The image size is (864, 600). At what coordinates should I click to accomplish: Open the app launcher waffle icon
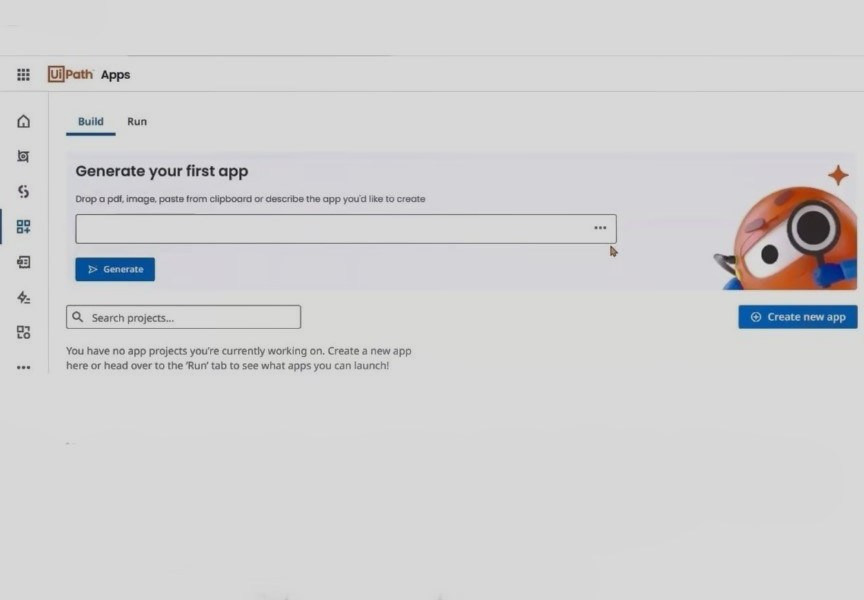[x=23, y=74]
